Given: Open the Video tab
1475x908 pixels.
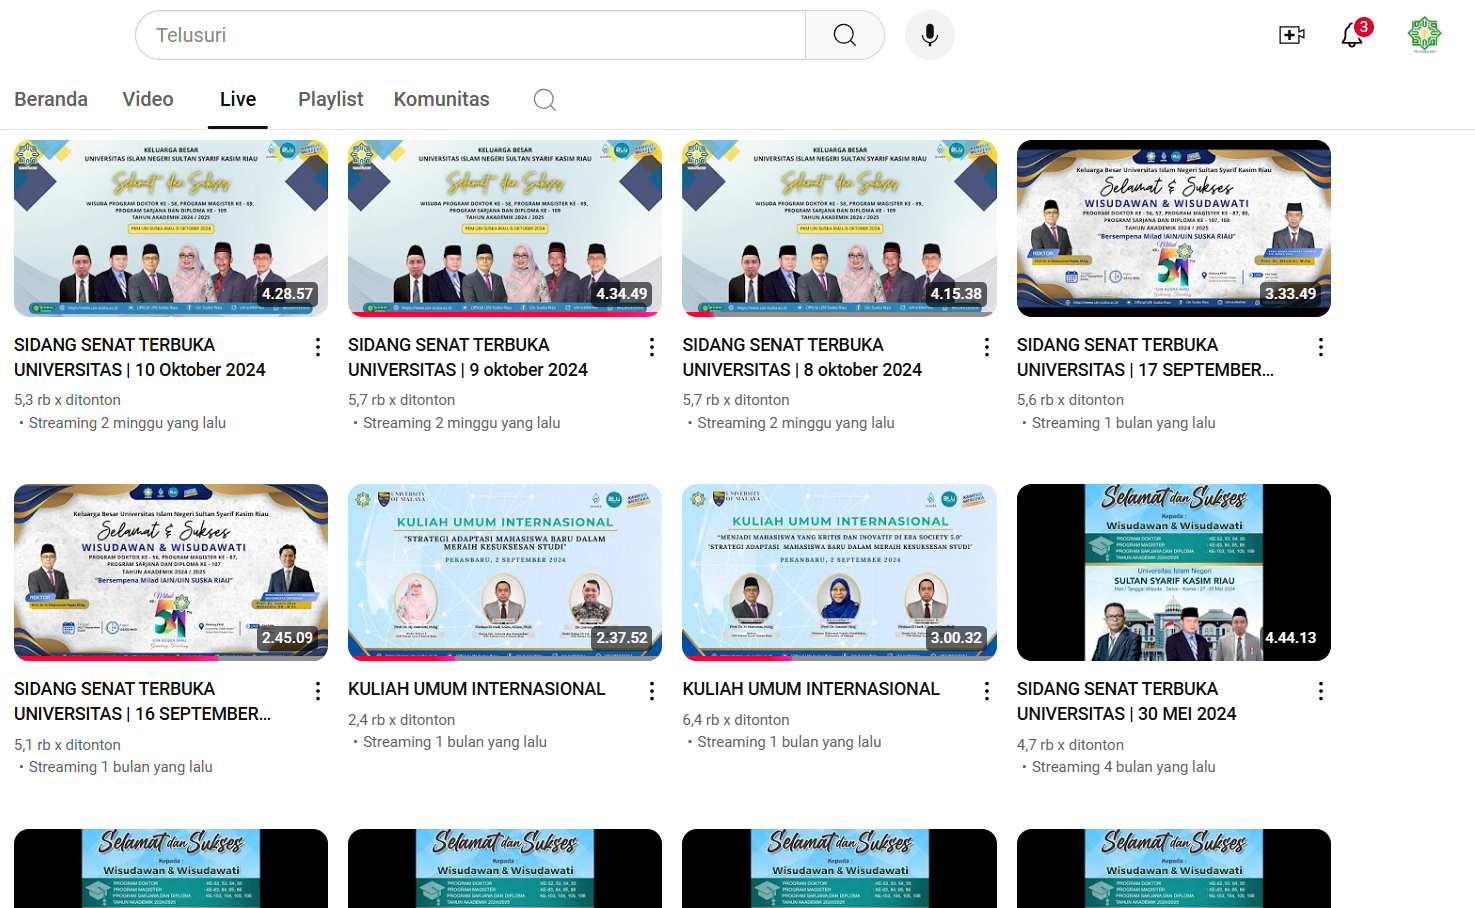Looking at the screenshot, I should pyautogui.click(x=148, y=99).
